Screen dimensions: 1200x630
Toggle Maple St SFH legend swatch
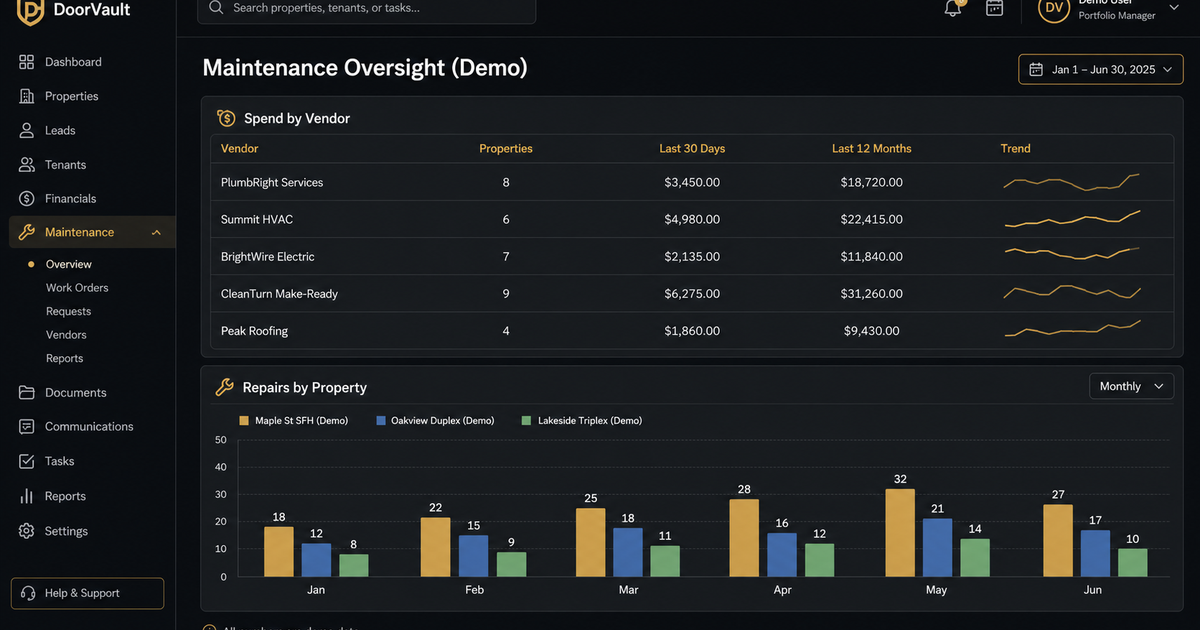(244, 421)
